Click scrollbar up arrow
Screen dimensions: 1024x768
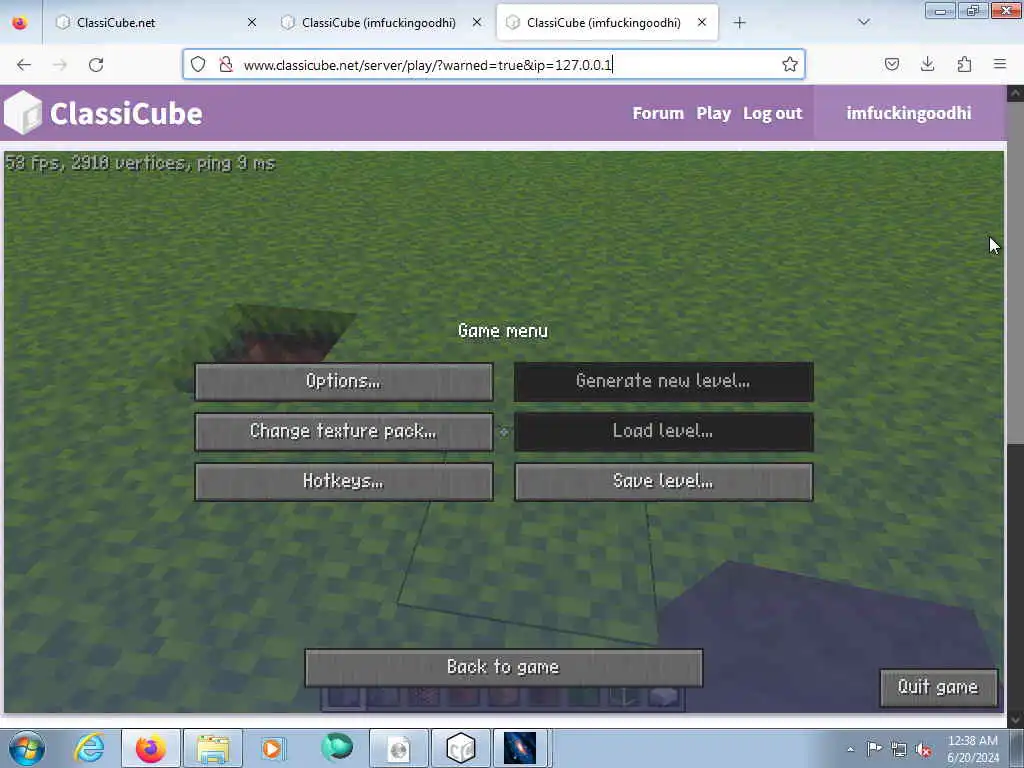[1015, 93]
